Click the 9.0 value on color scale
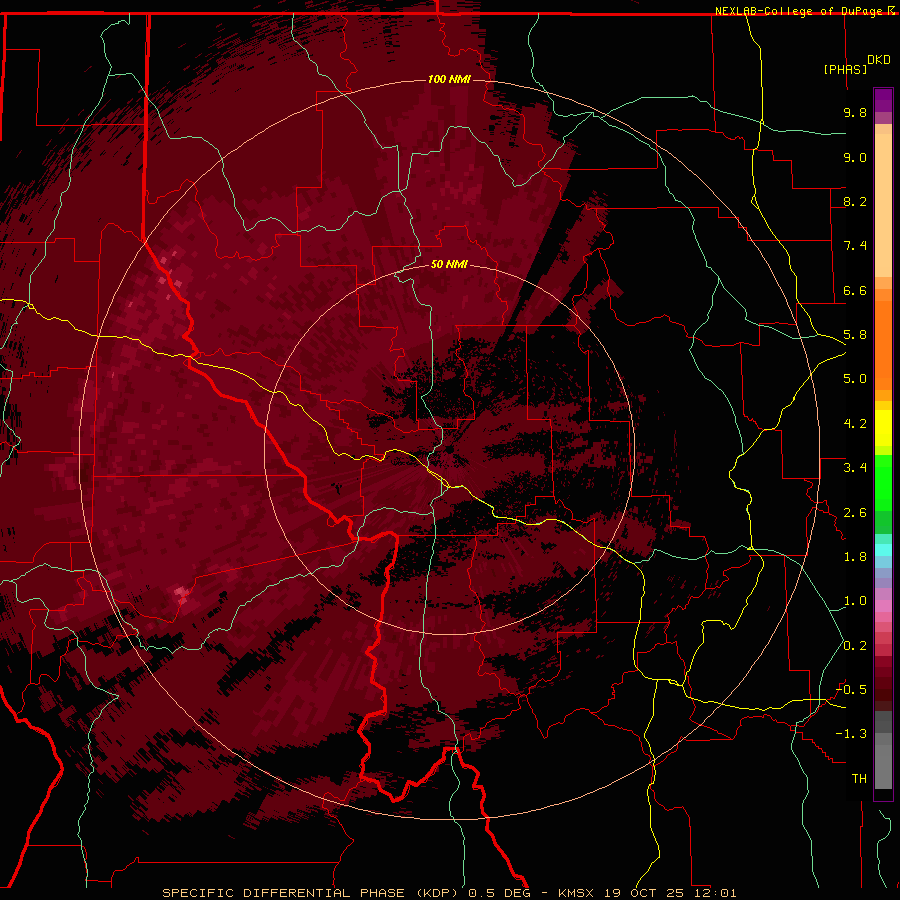Image resolution: width=900 pixels, height=900 pixels. pos(855,157)
